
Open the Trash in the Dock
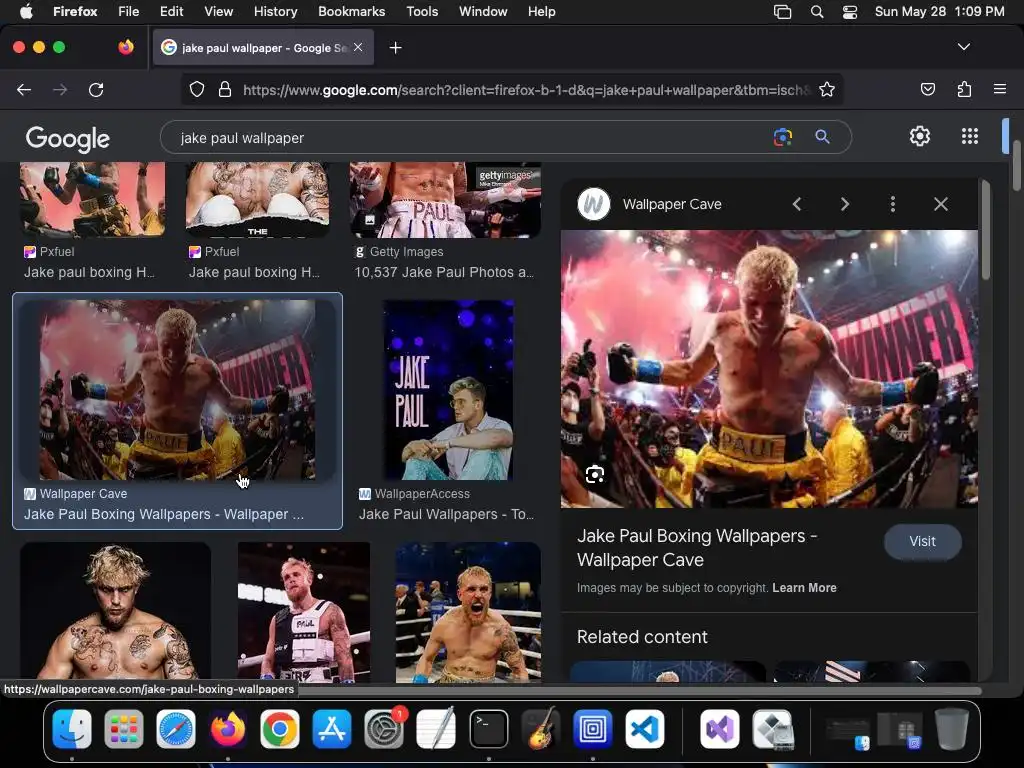coord(952,729)
